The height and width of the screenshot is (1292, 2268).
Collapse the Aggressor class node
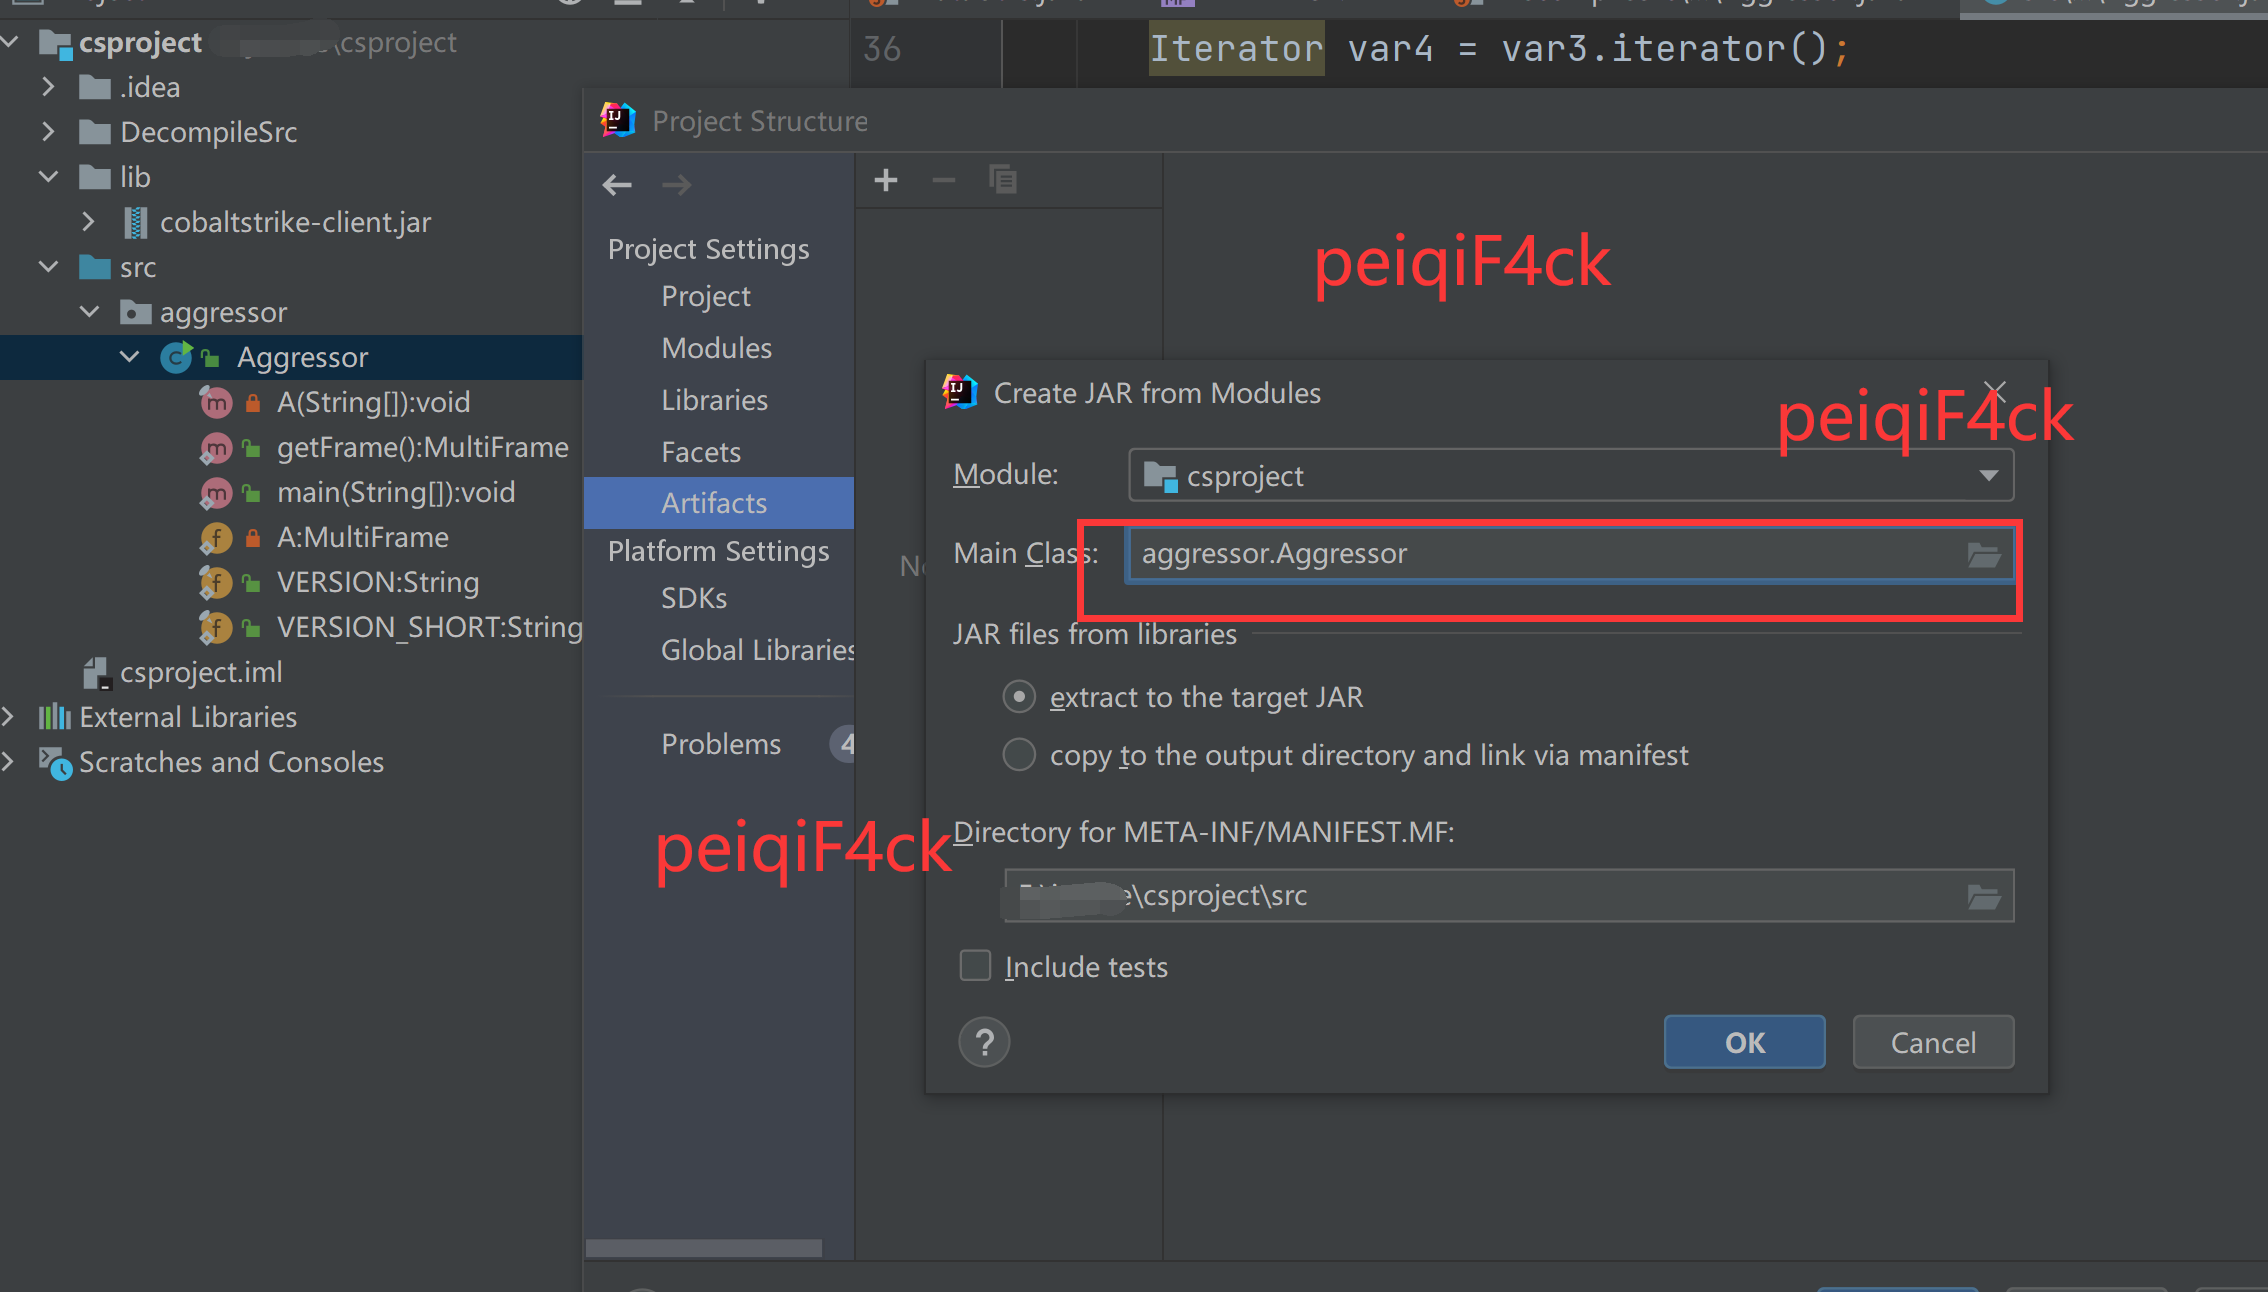(129, 357)
